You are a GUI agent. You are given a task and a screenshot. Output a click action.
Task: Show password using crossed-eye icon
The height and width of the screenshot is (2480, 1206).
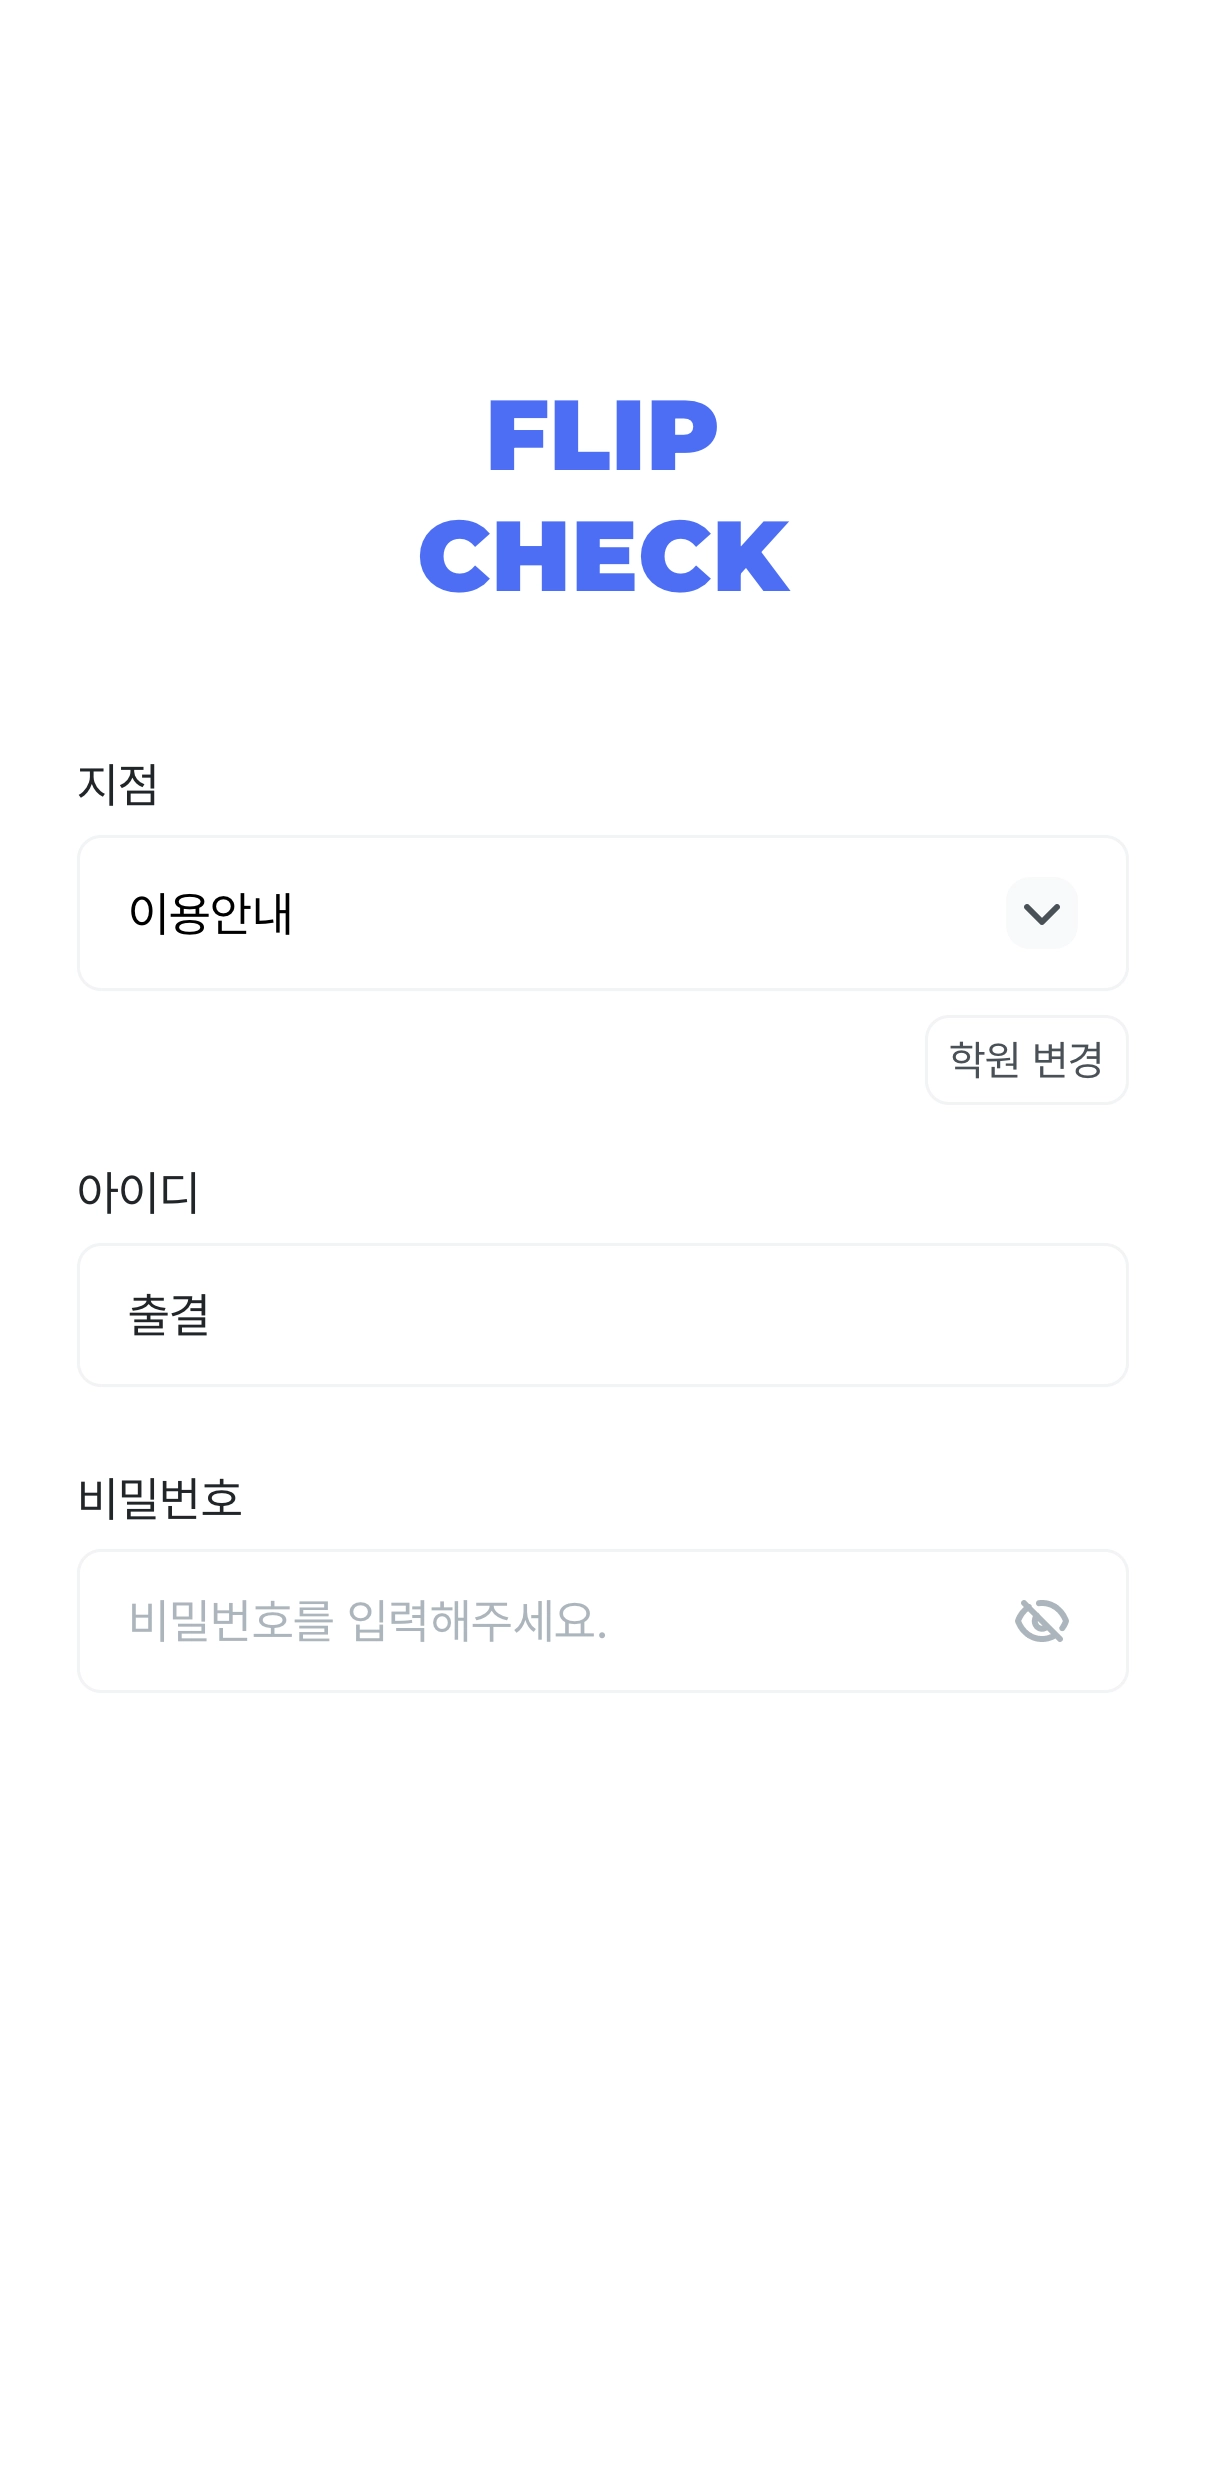(x=1041, y=1620)
